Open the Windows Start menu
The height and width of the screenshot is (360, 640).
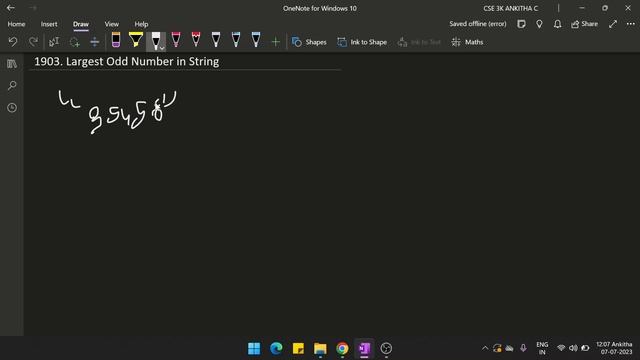click(x=254, y=348)
